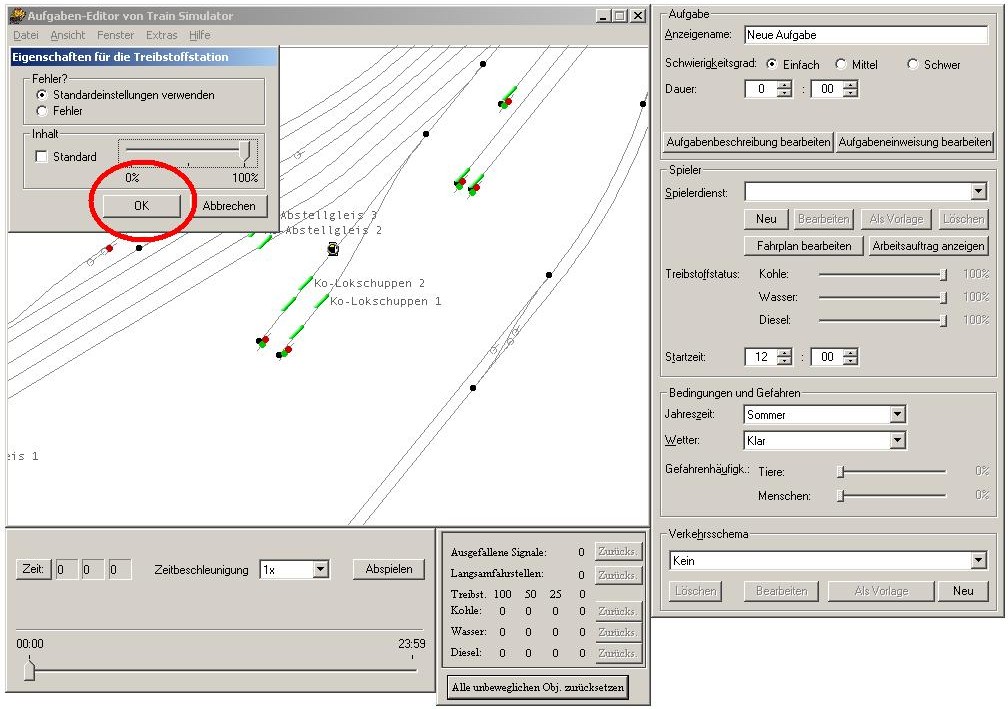Set difficulty to Mittel
This screenshot has width=1008, height=709.
(841, 64)
